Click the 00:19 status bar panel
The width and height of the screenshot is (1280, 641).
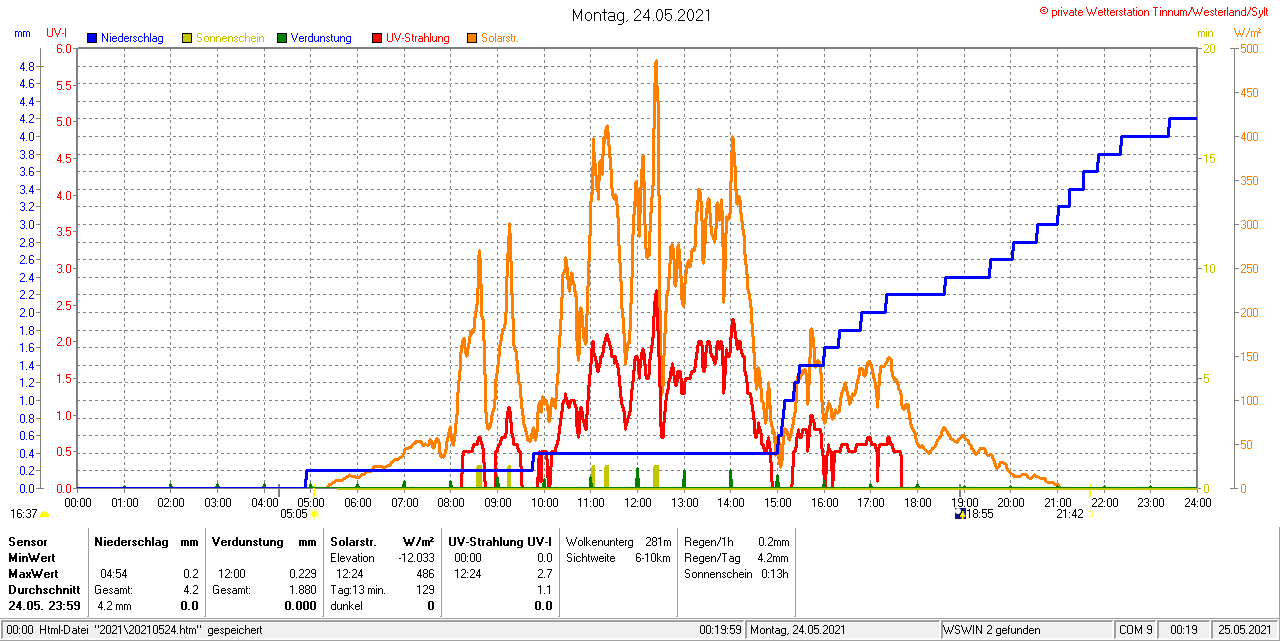(x=1184, y=630)
